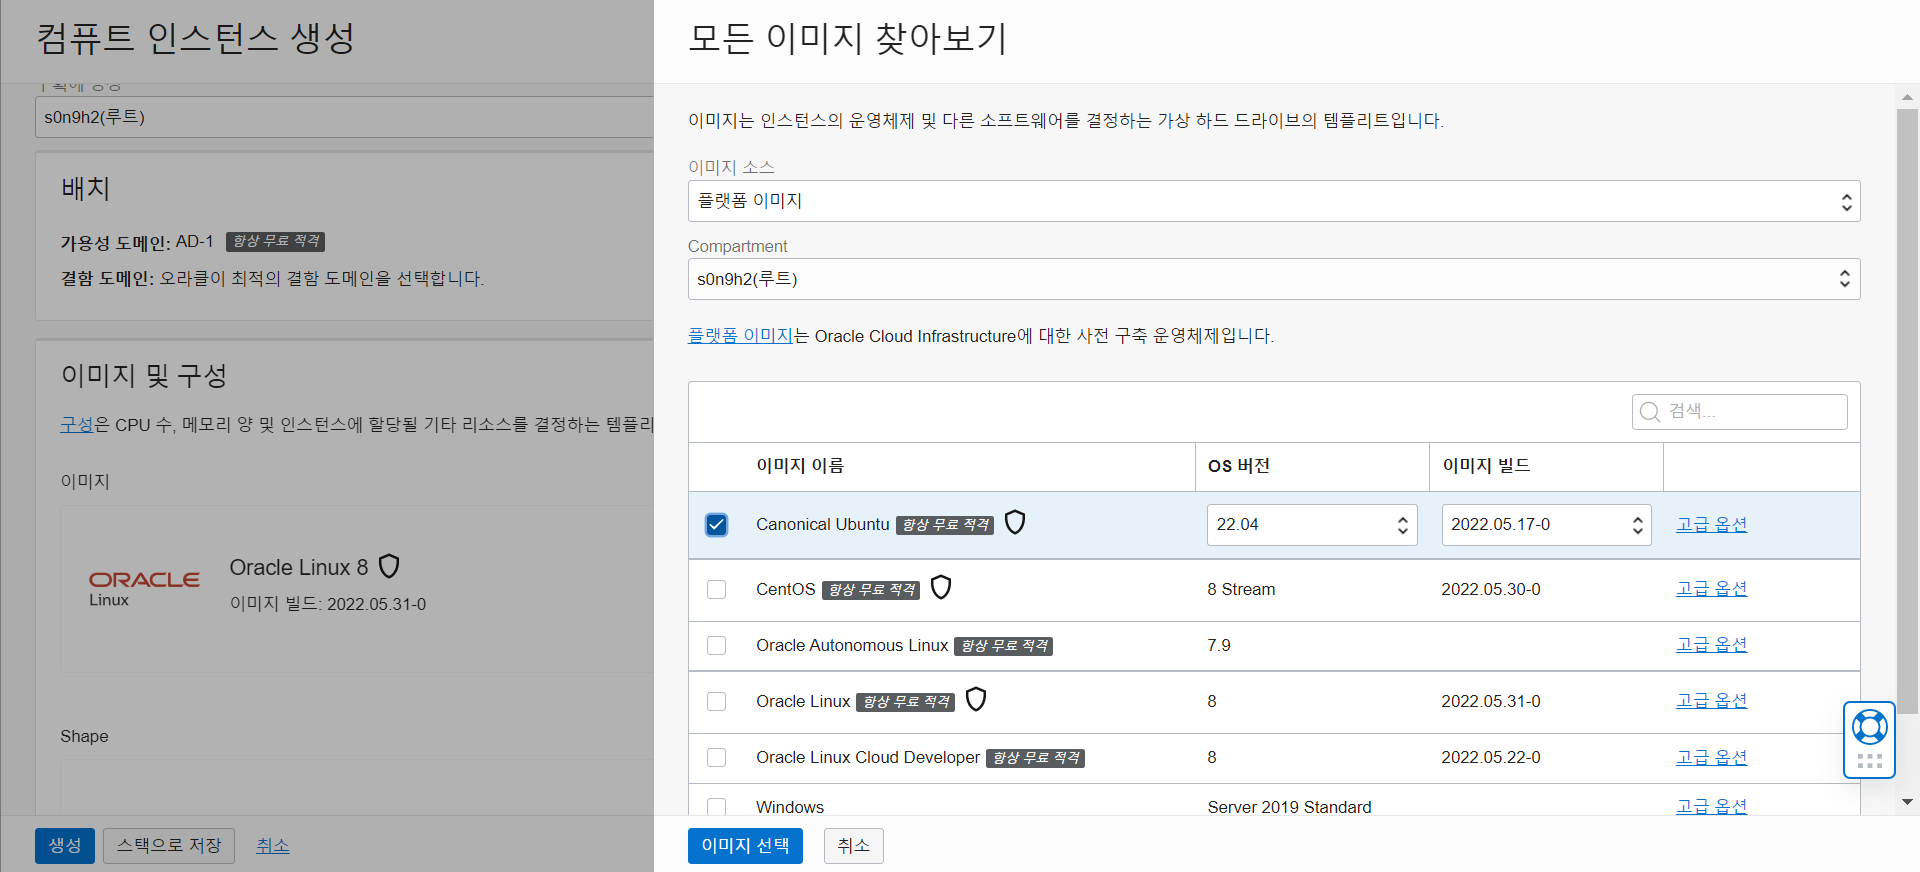Click the shield icon next to Canonical Ubuntu
Viewport: 1920px width, 872px height.
1015,522
